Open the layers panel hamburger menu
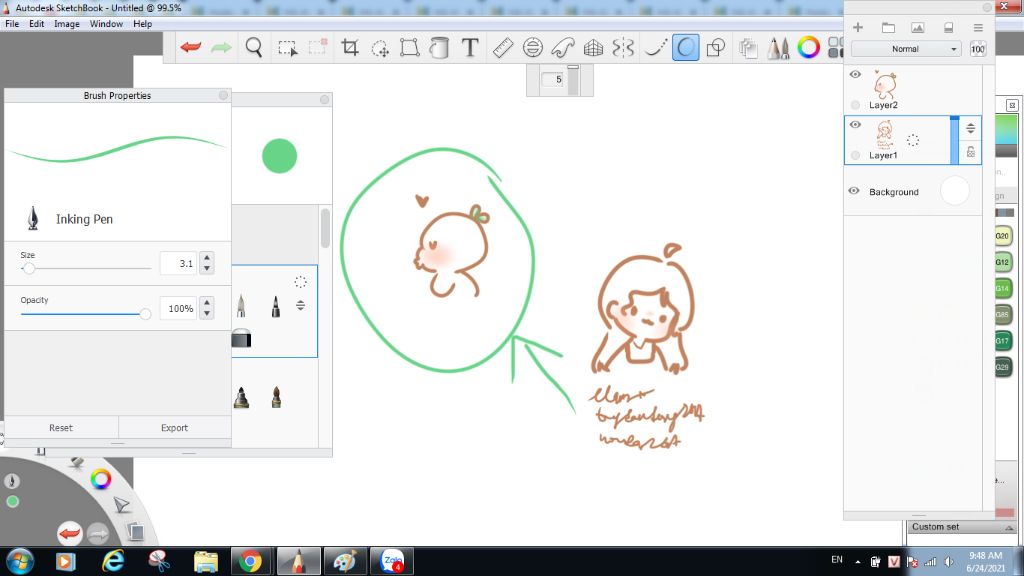The width and height of the screenshot is (1024, 576). (978, 27)
